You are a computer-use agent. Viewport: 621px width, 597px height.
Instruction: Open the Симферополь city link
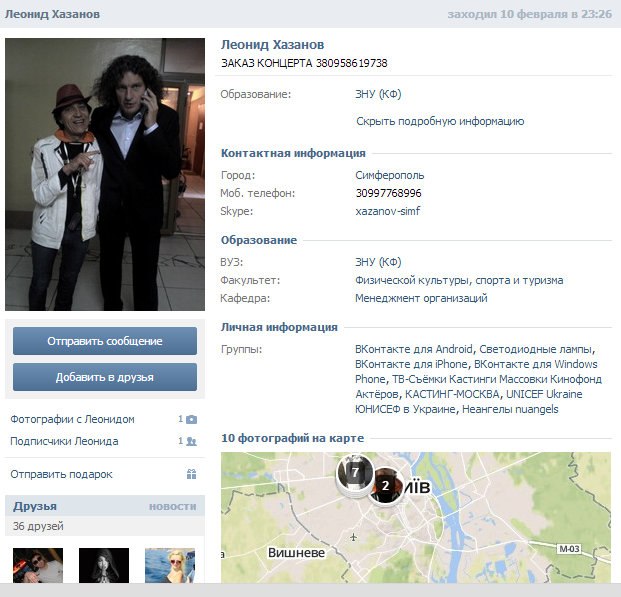389,175
